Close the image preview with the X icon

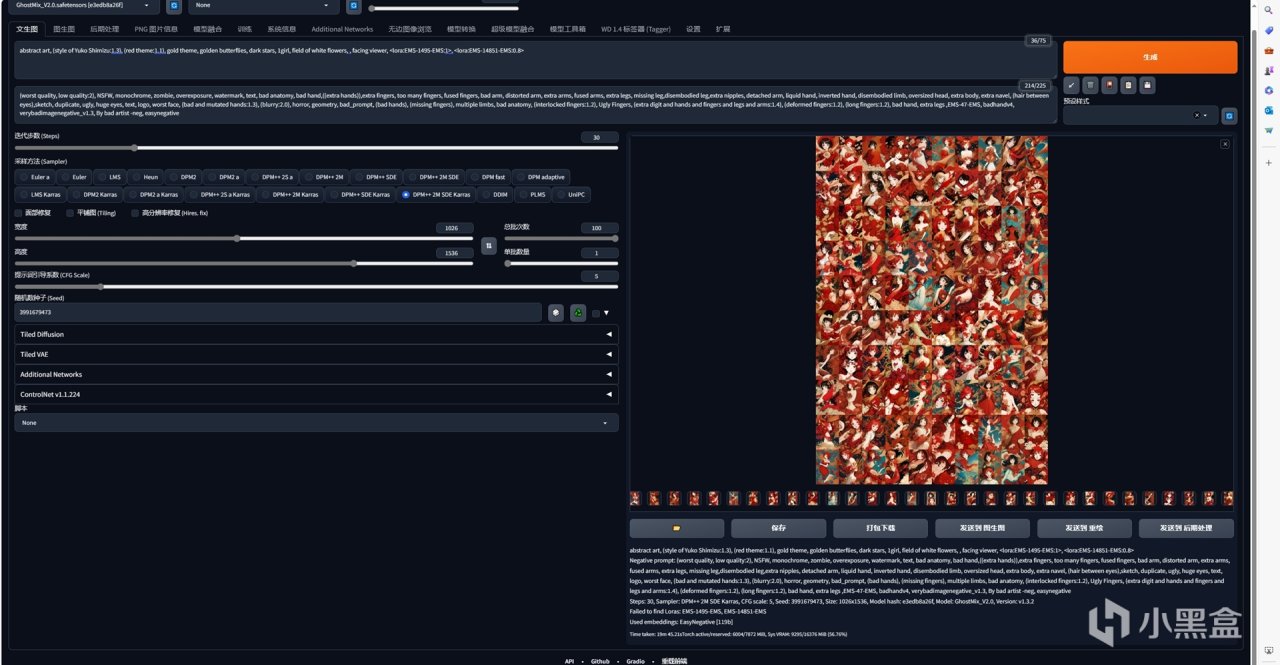[x=1225, y=144]
